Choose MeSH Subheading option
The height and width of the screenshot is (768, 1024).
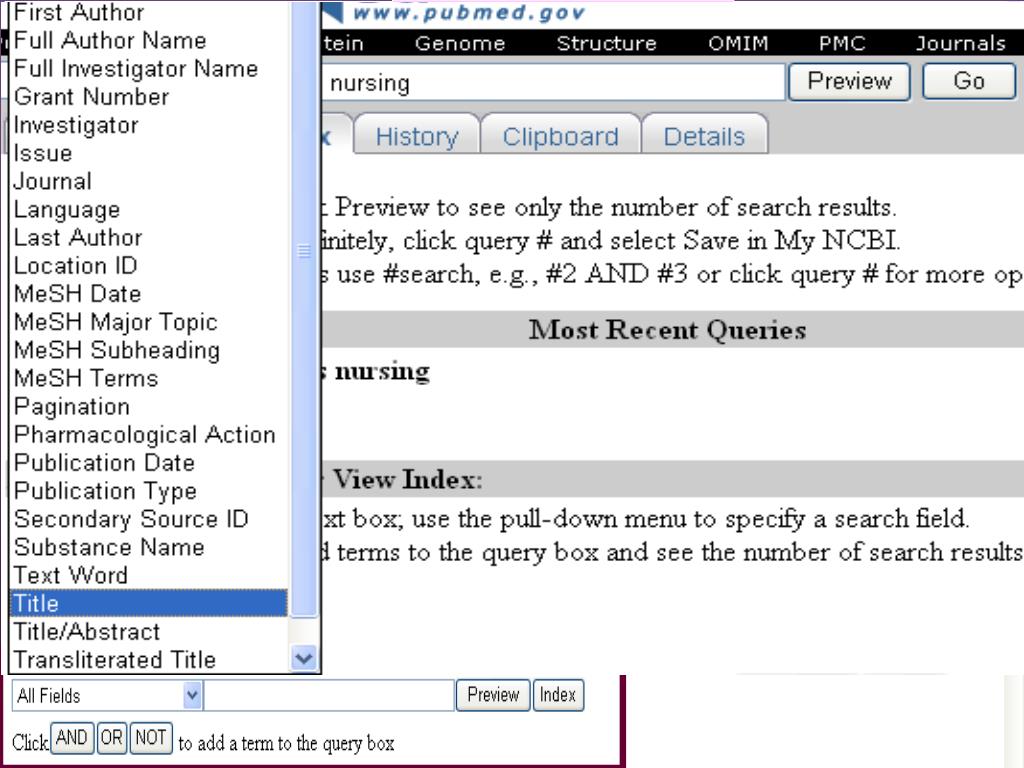tap(149, 349)
